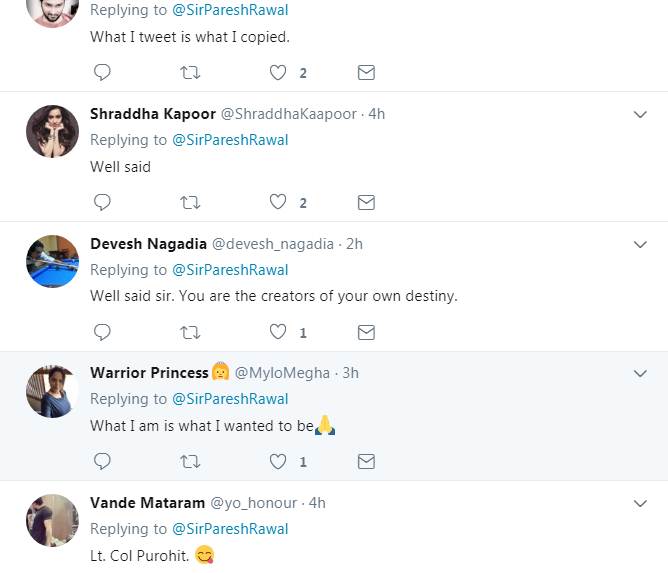Click the @MyloMegha handle
Image resolution: width=668 pixels, height=573 pixels.
282,373
